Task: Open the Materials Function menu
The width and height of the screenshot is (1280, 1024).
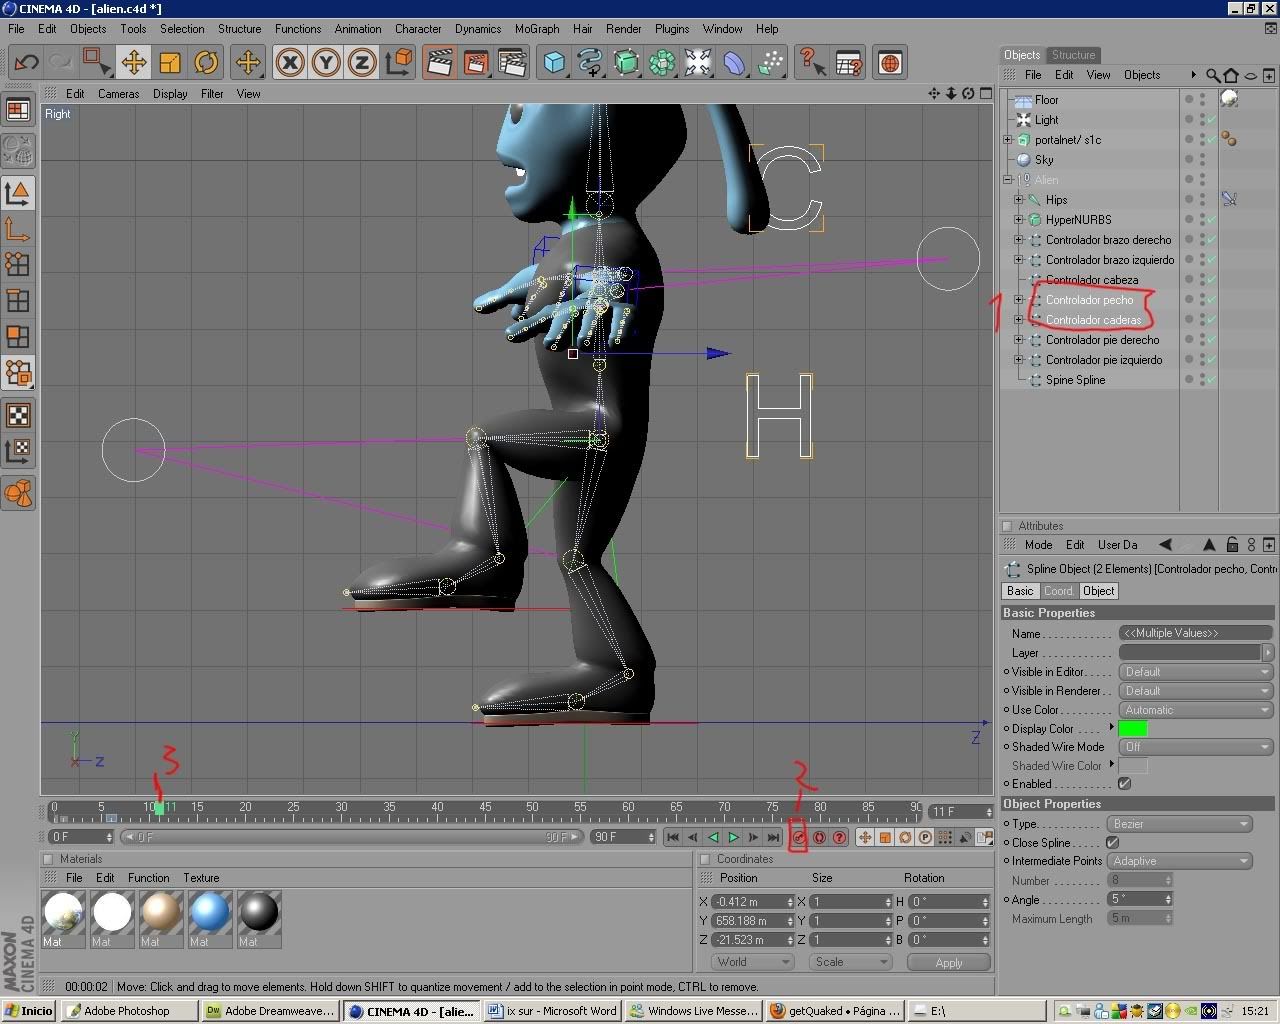Action: pyautogui.click(x=148, y=878)
